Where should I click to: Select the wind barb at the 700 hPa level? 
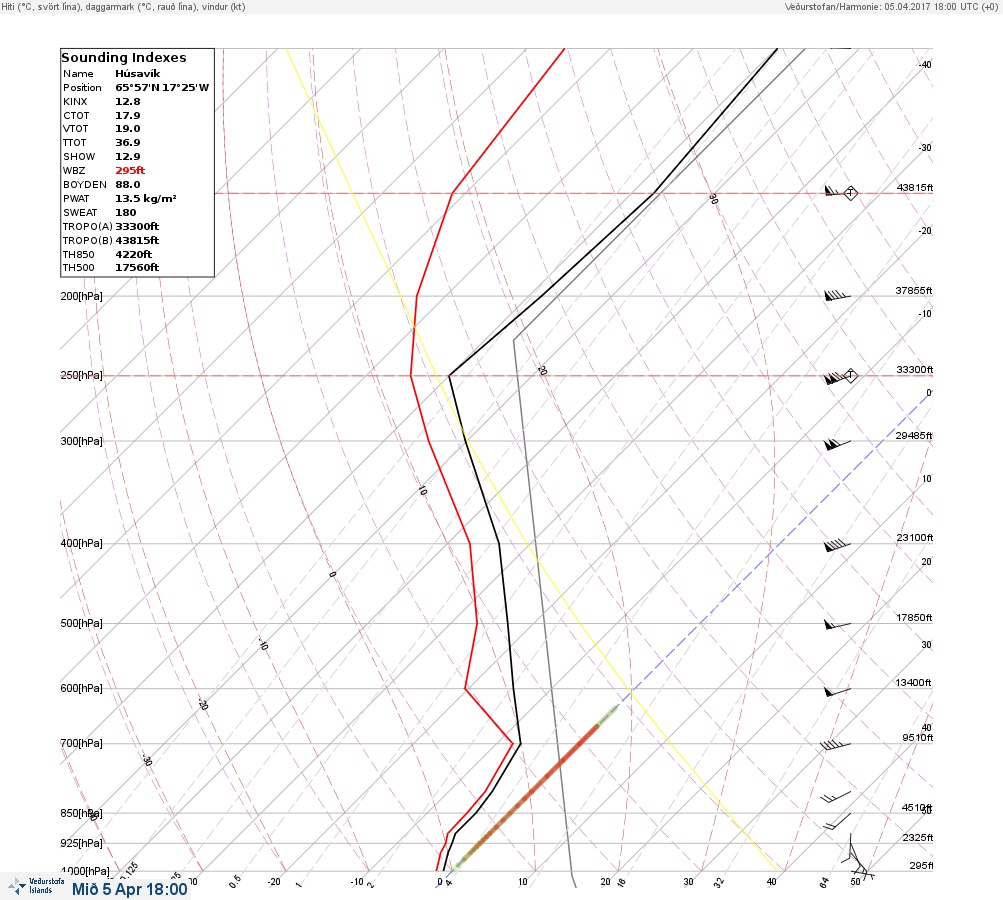pyautogui.click(x=835, y=745)
